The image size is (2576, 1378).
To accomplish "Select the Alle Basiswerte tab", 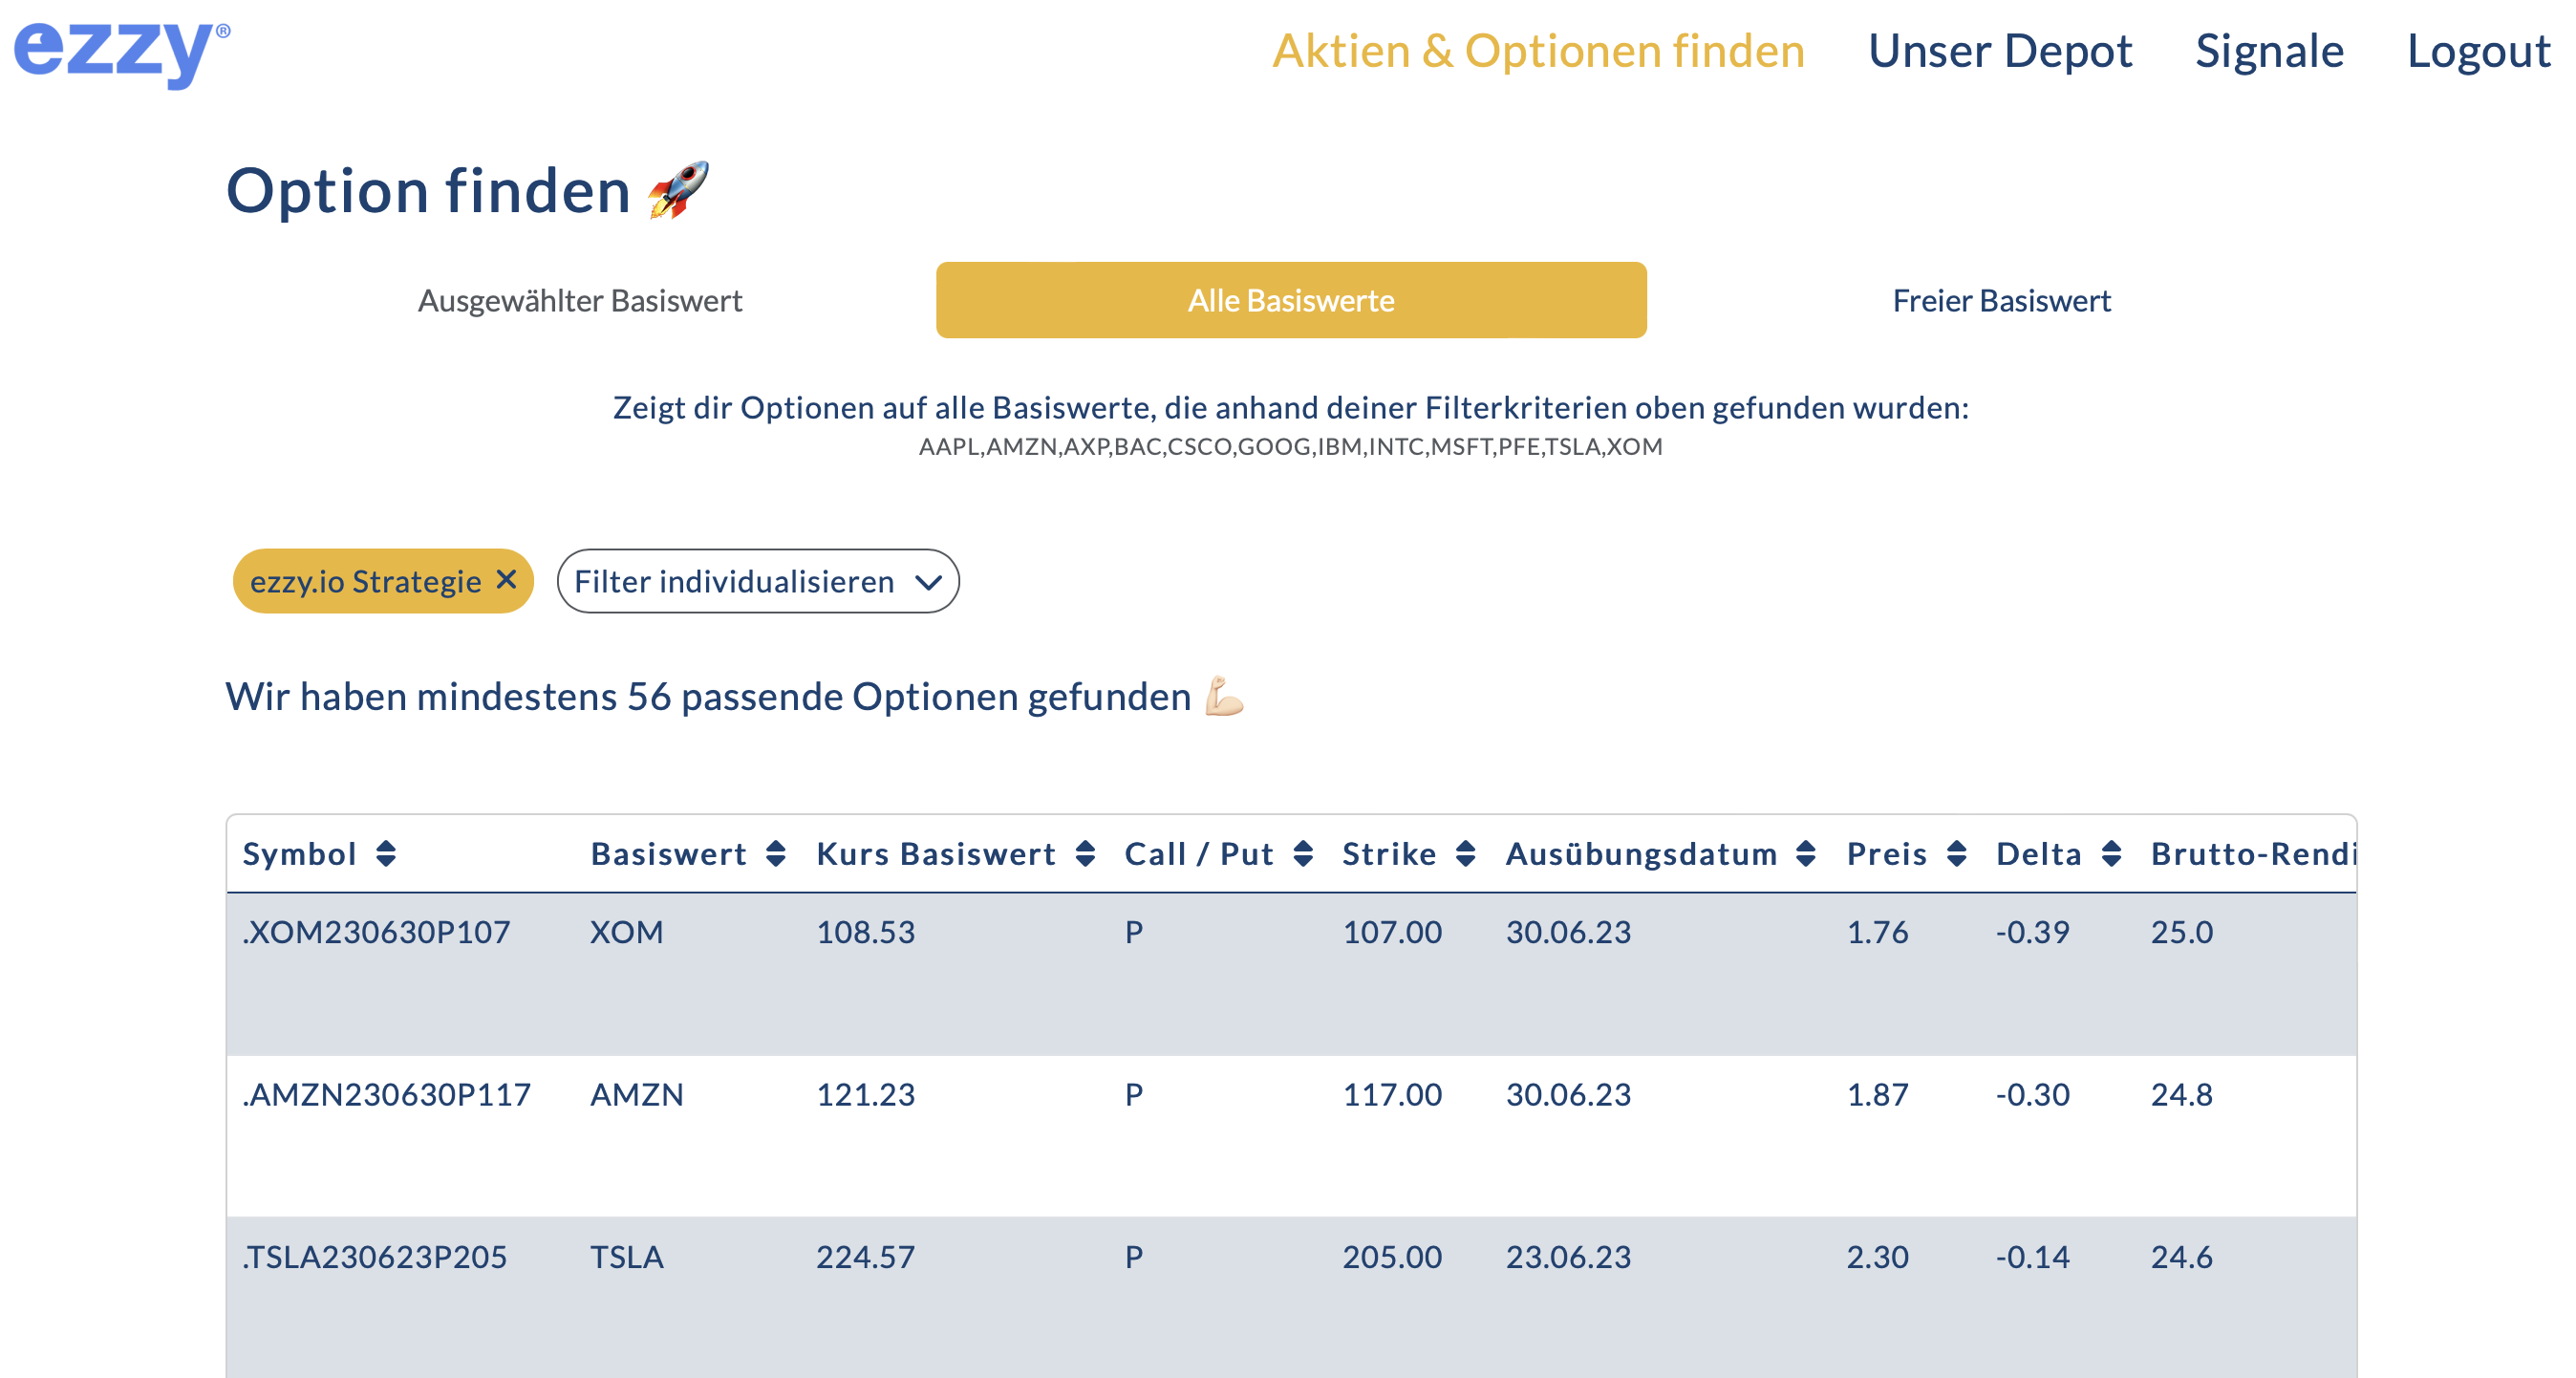I will pos(1290,300).
